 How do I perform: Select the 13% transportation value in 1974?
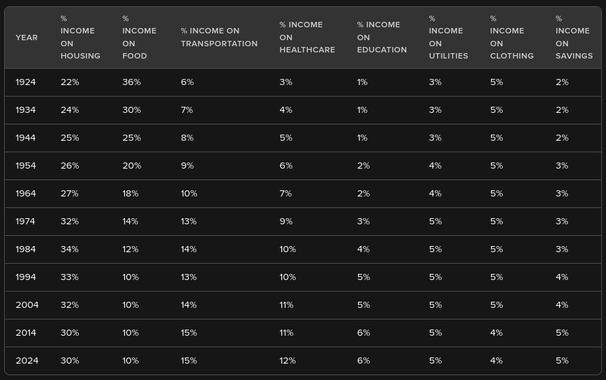click(189, 221)
